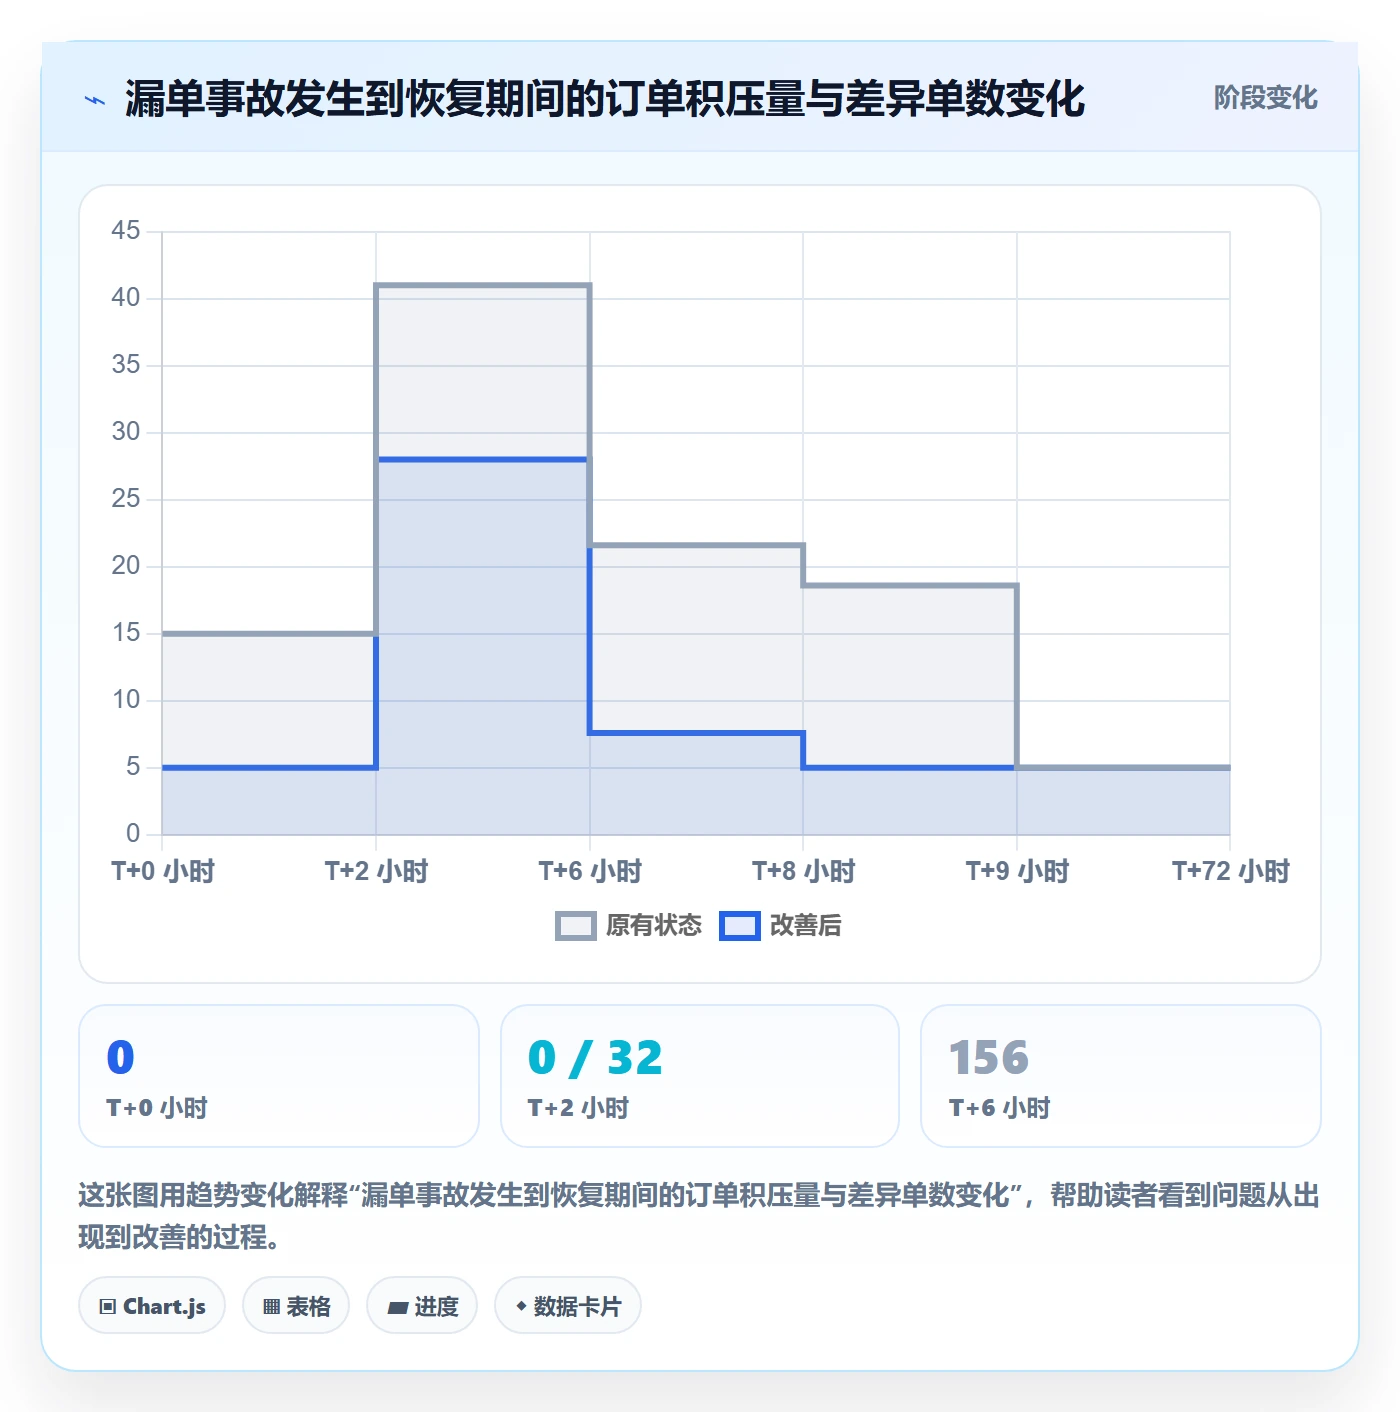Click the 5 tick on the y-axis
The height and width of the screenshot is (1412, 1400).
[x=133, y=767]
